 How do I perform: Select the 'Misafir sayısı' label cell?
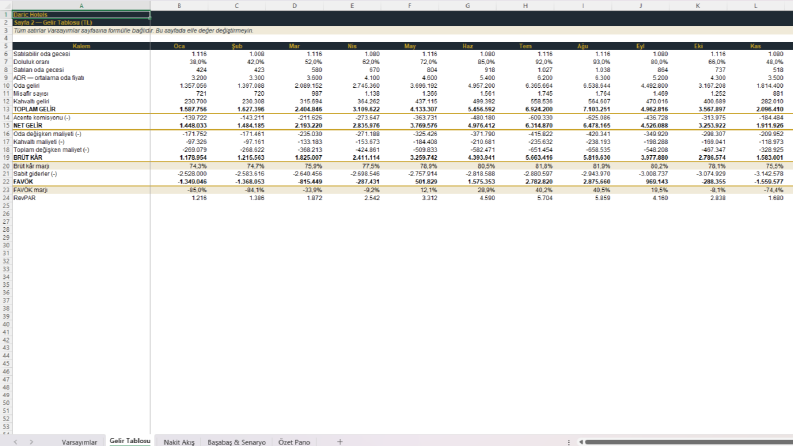coord(81,94)
